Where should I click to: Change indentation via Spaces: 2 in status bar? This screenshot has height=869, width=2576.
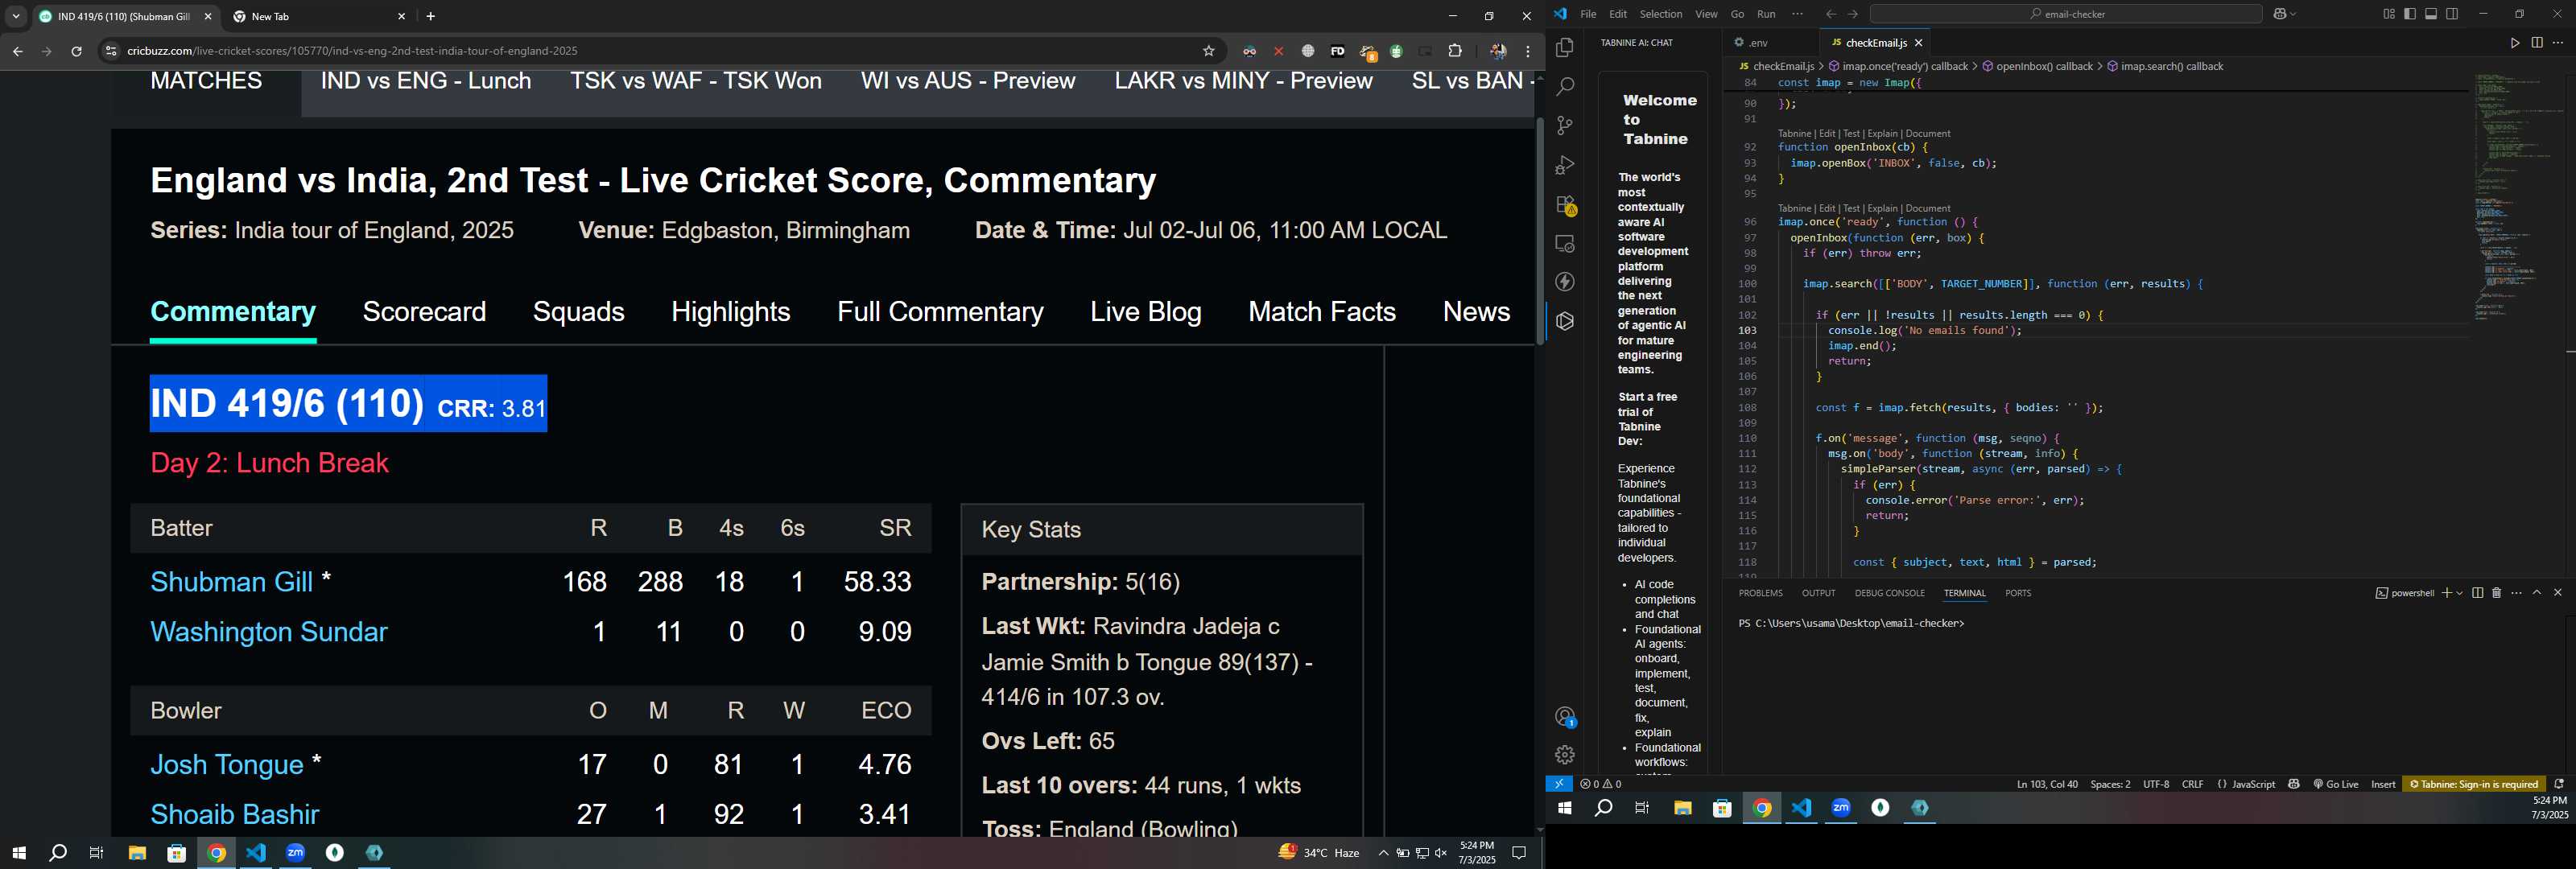click(2110, 784)
